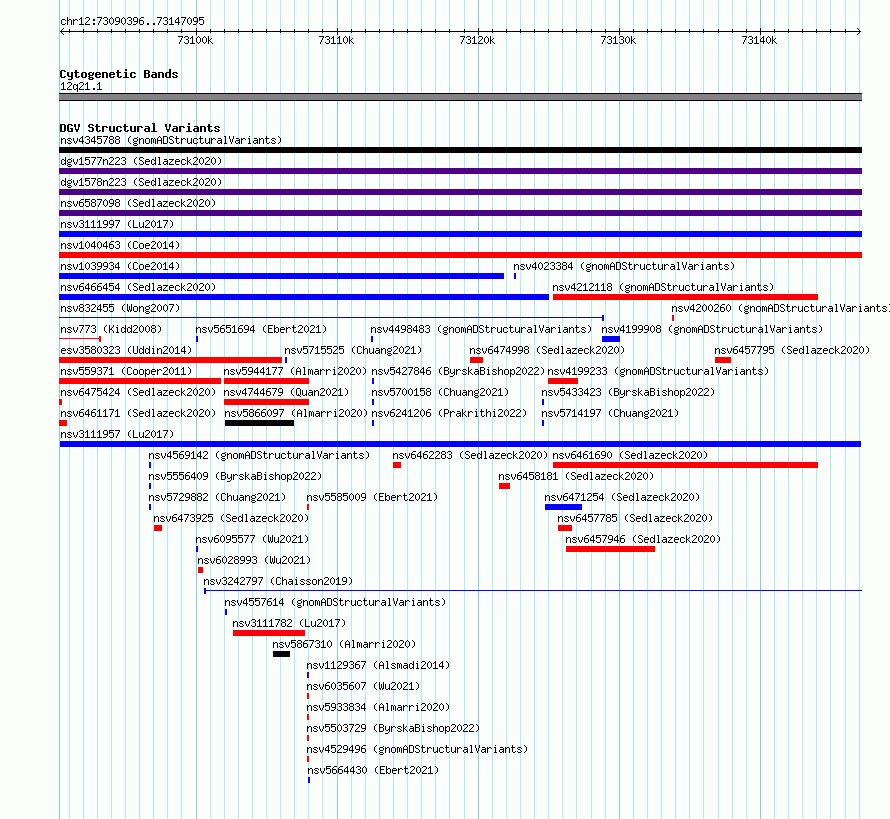Click the ruler's left scroll arrow
Screen dimensions: 890x819
63,32
